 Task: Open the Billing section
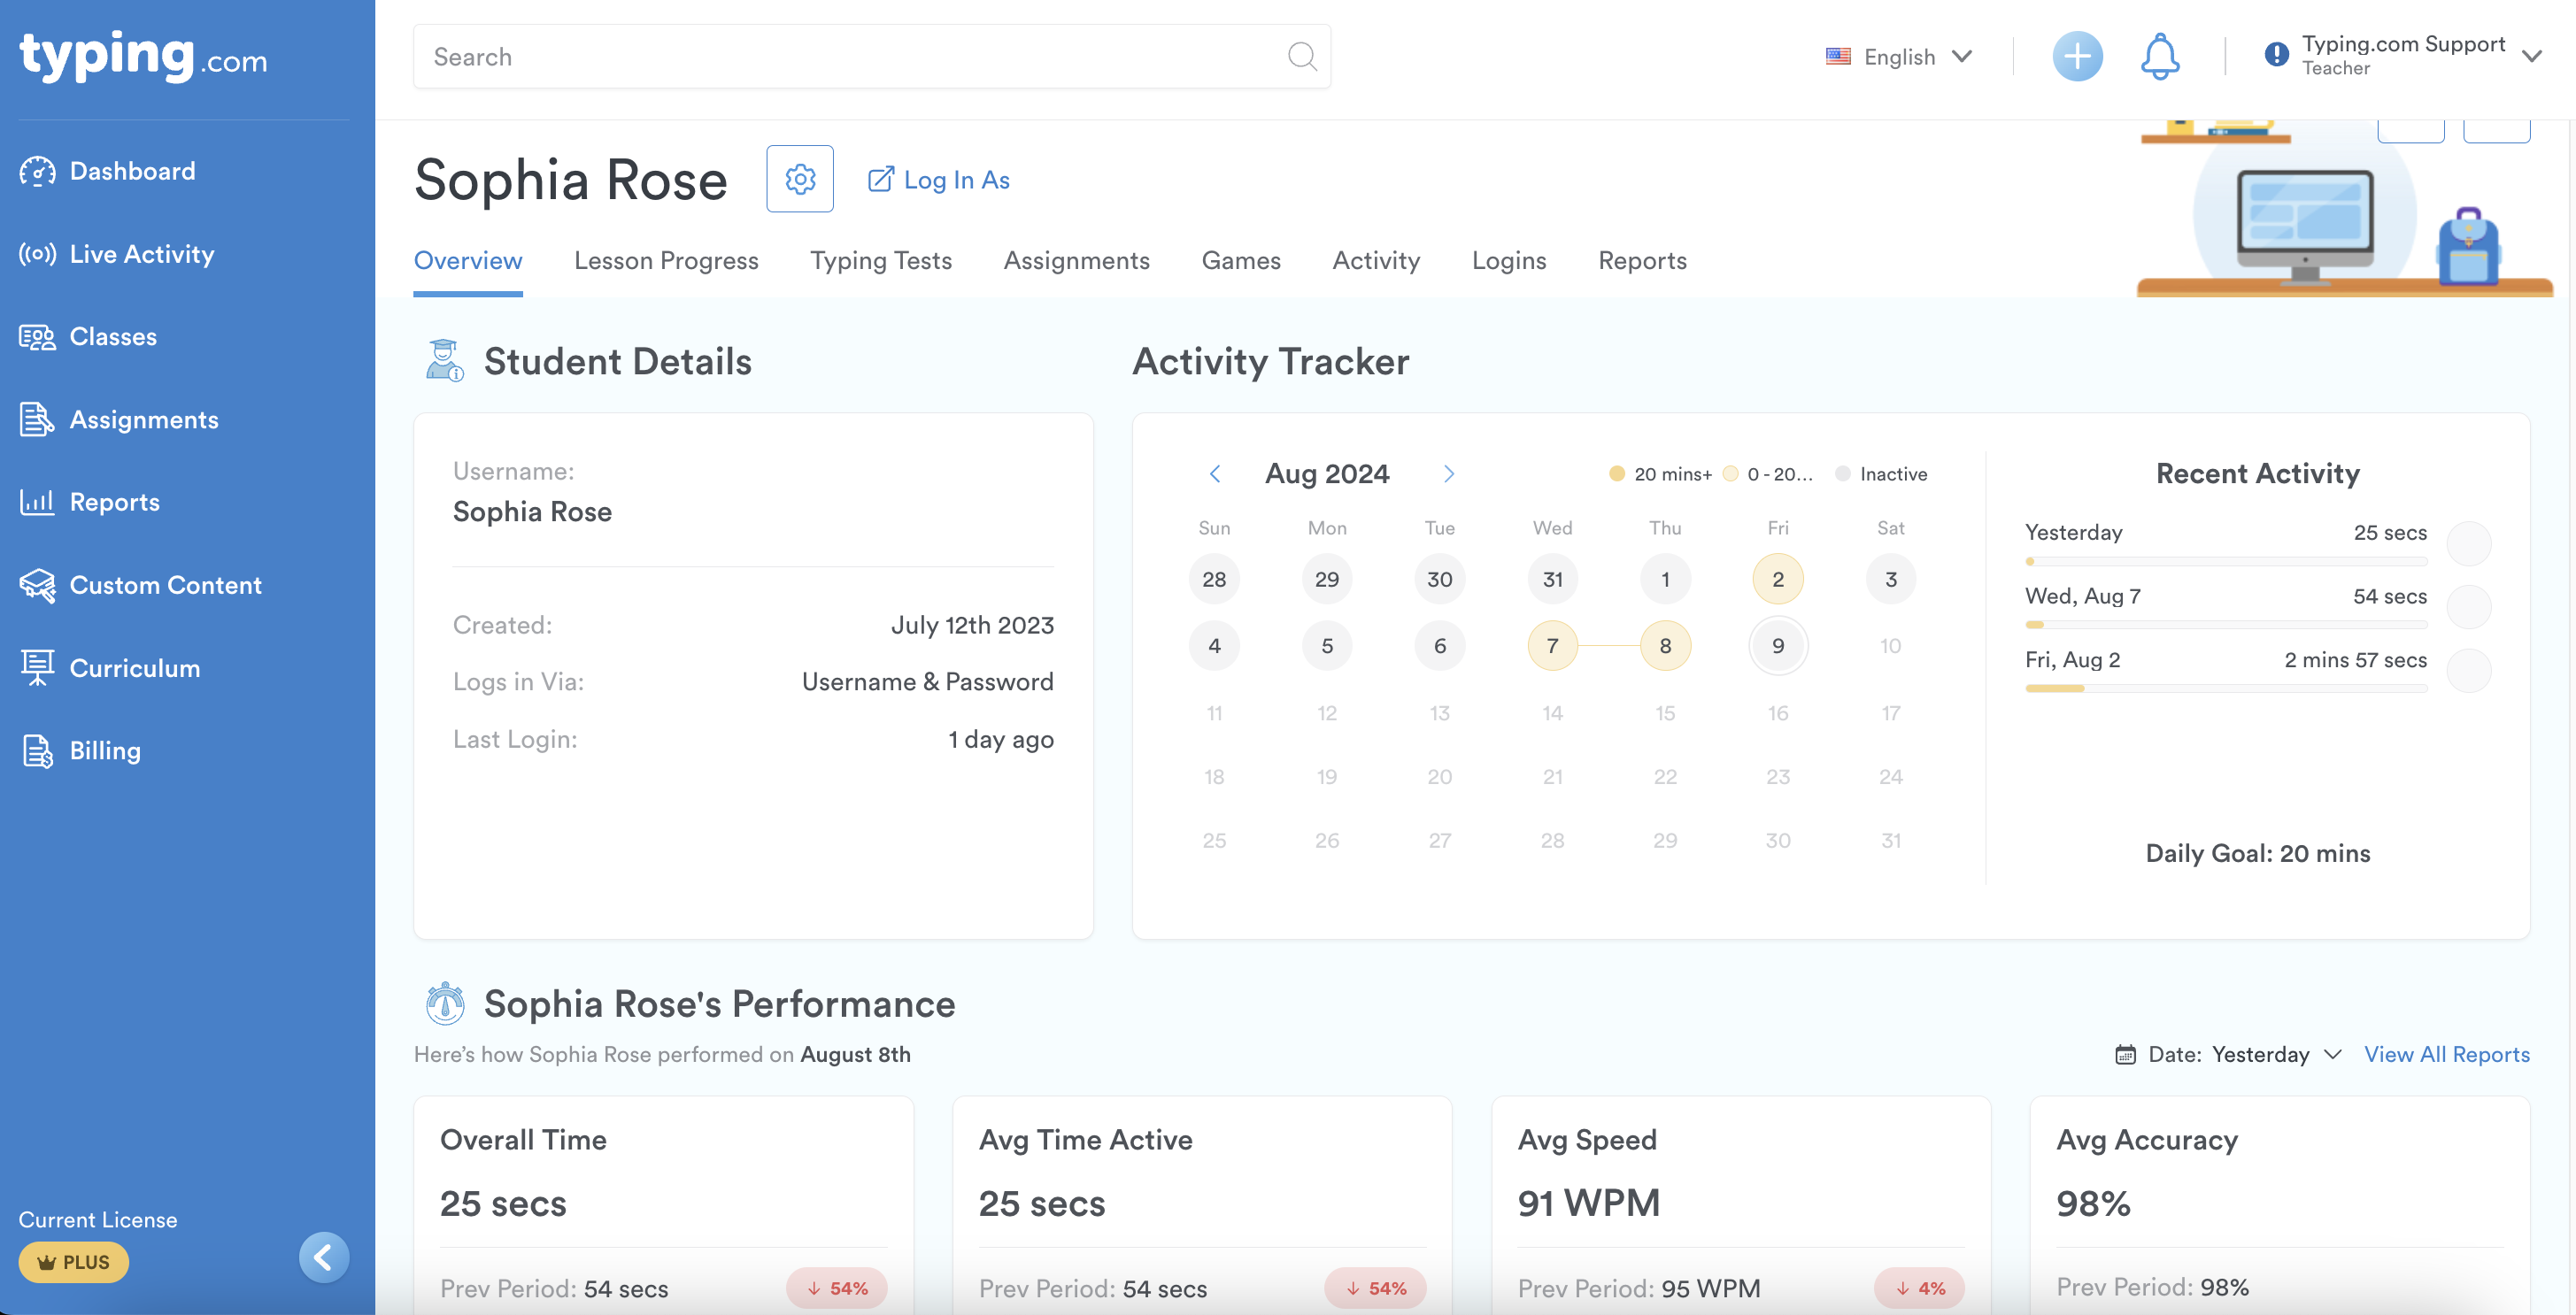pyautogui.click(x=104, y=751)
